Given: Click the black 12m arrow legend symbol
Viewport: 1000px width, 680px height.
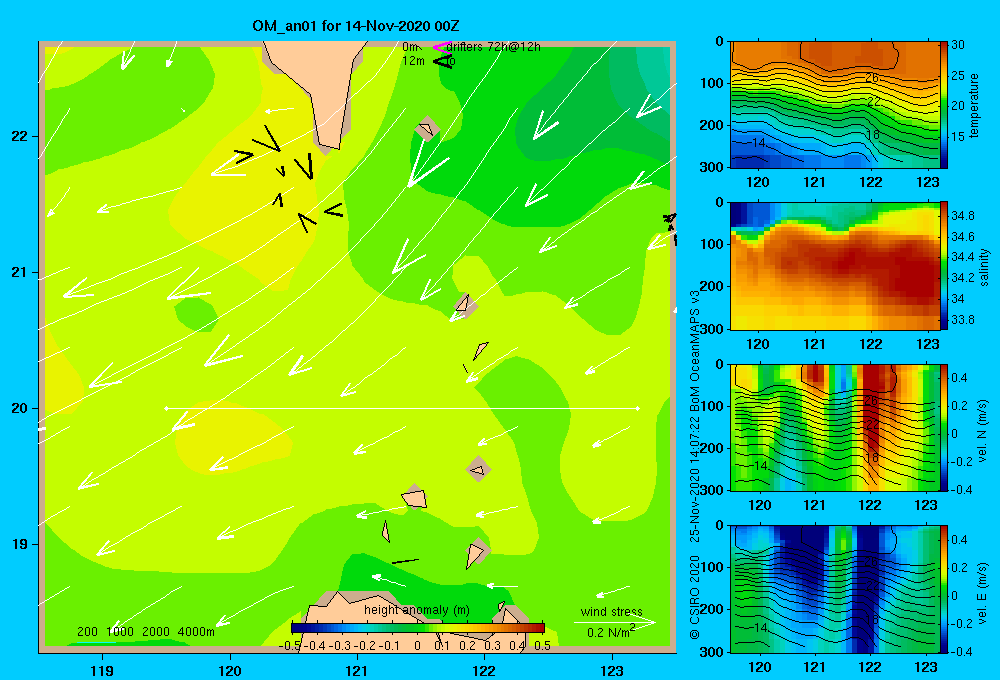Looking at the screenshot, I should coord(442,61).
